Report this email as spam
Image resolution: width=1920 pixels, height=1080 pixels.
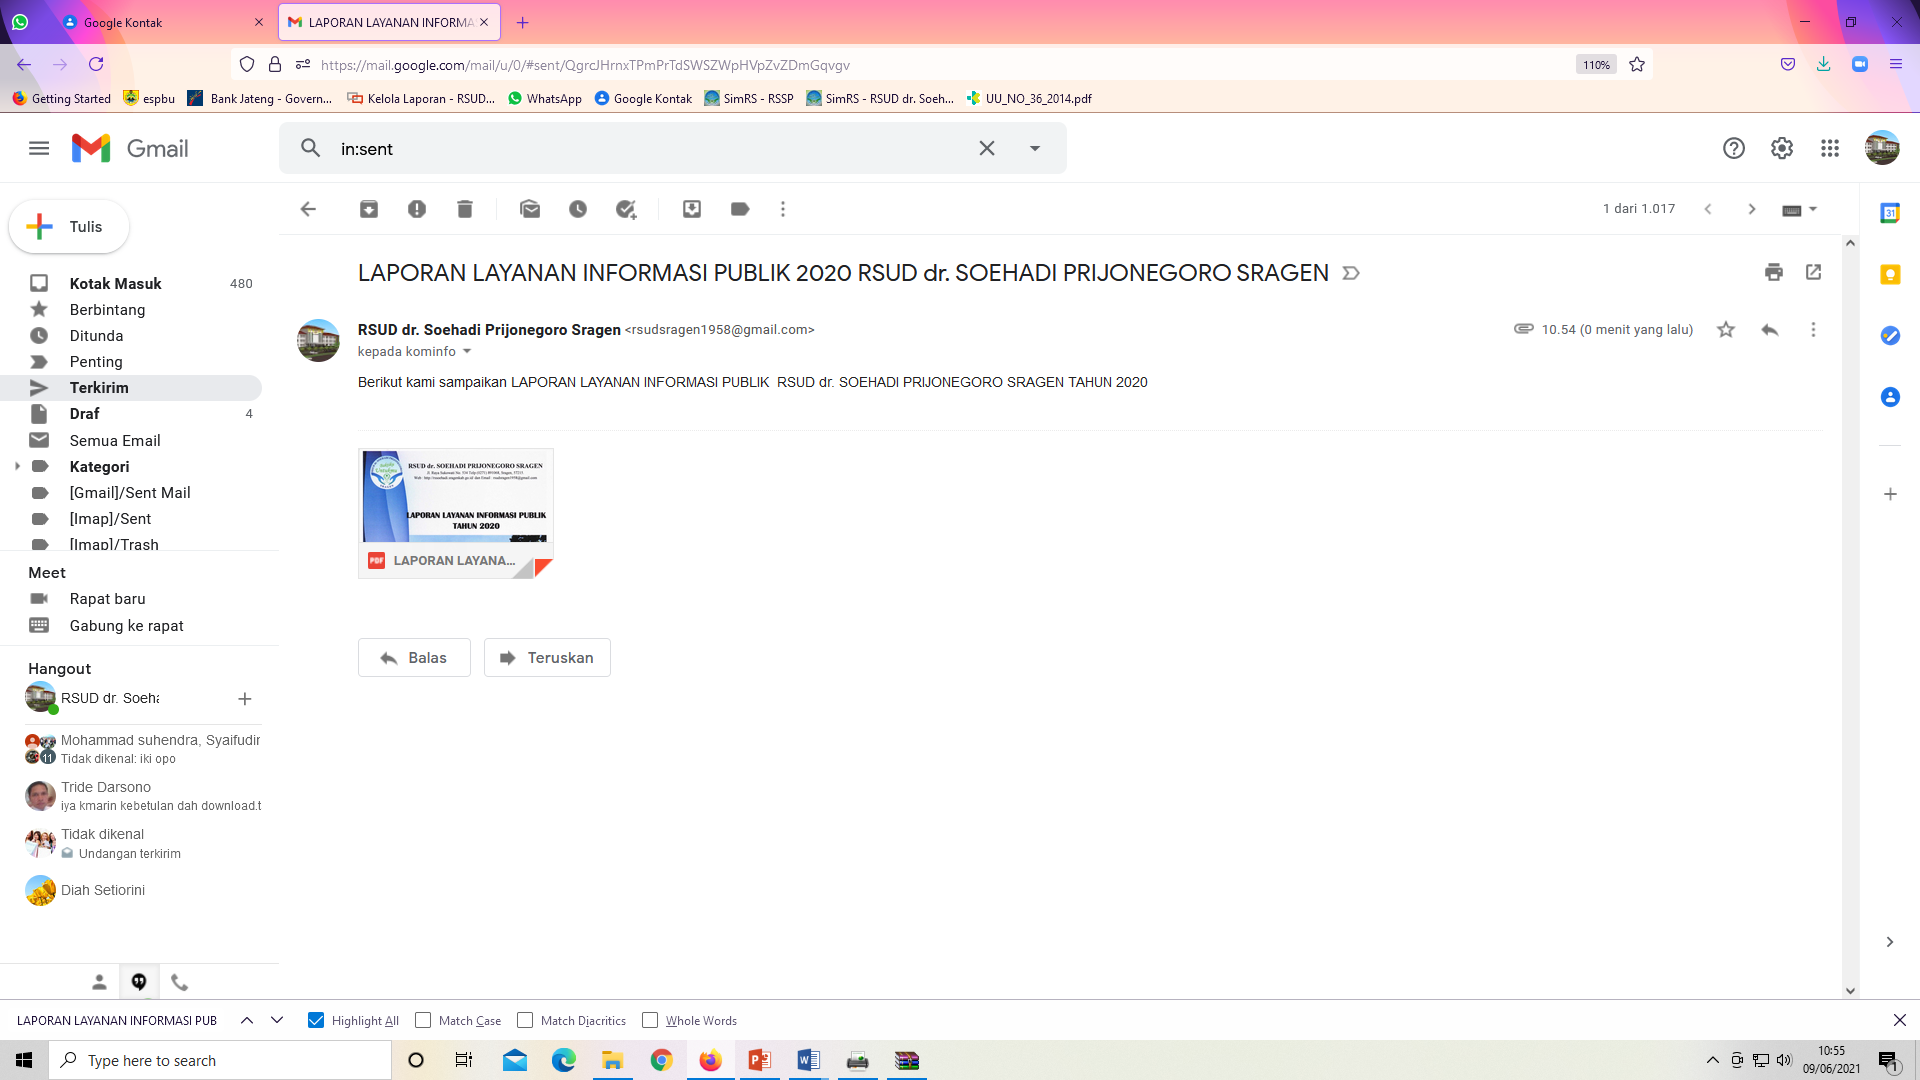click(x=417, y=209)
